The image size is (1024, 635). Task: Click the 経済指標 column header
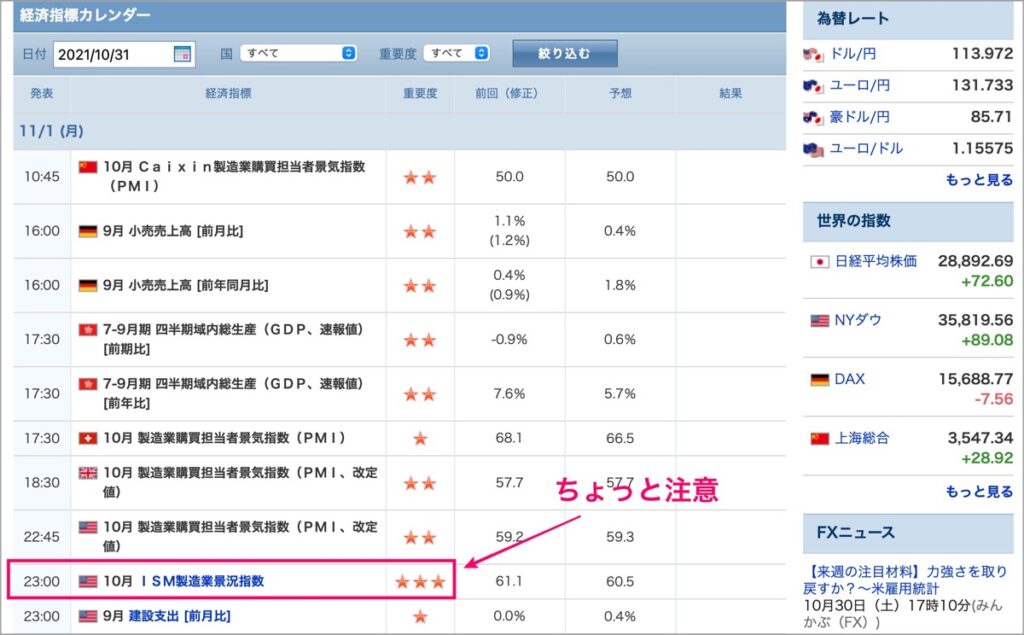pyautogui.click(x=229, y=93)
